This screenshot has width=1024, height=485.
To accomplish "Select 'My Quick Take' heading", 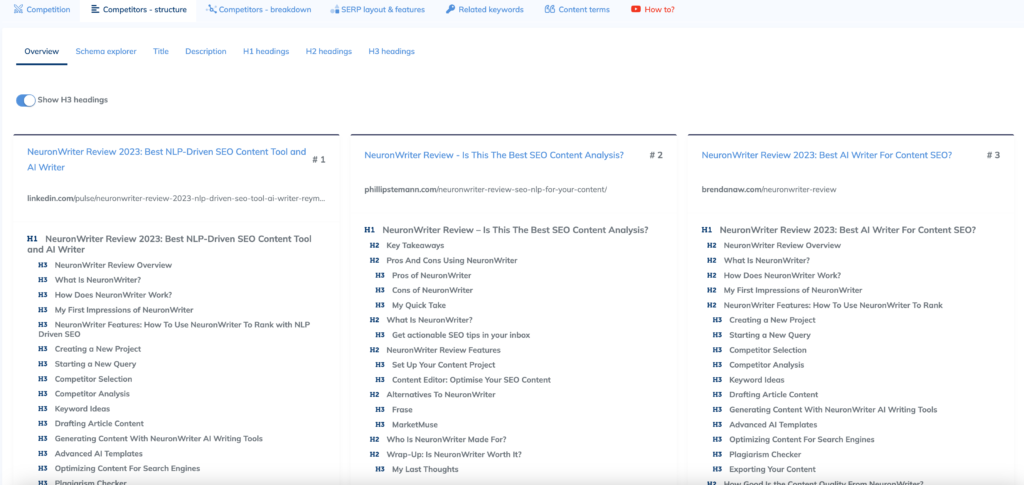I will 420,305.
